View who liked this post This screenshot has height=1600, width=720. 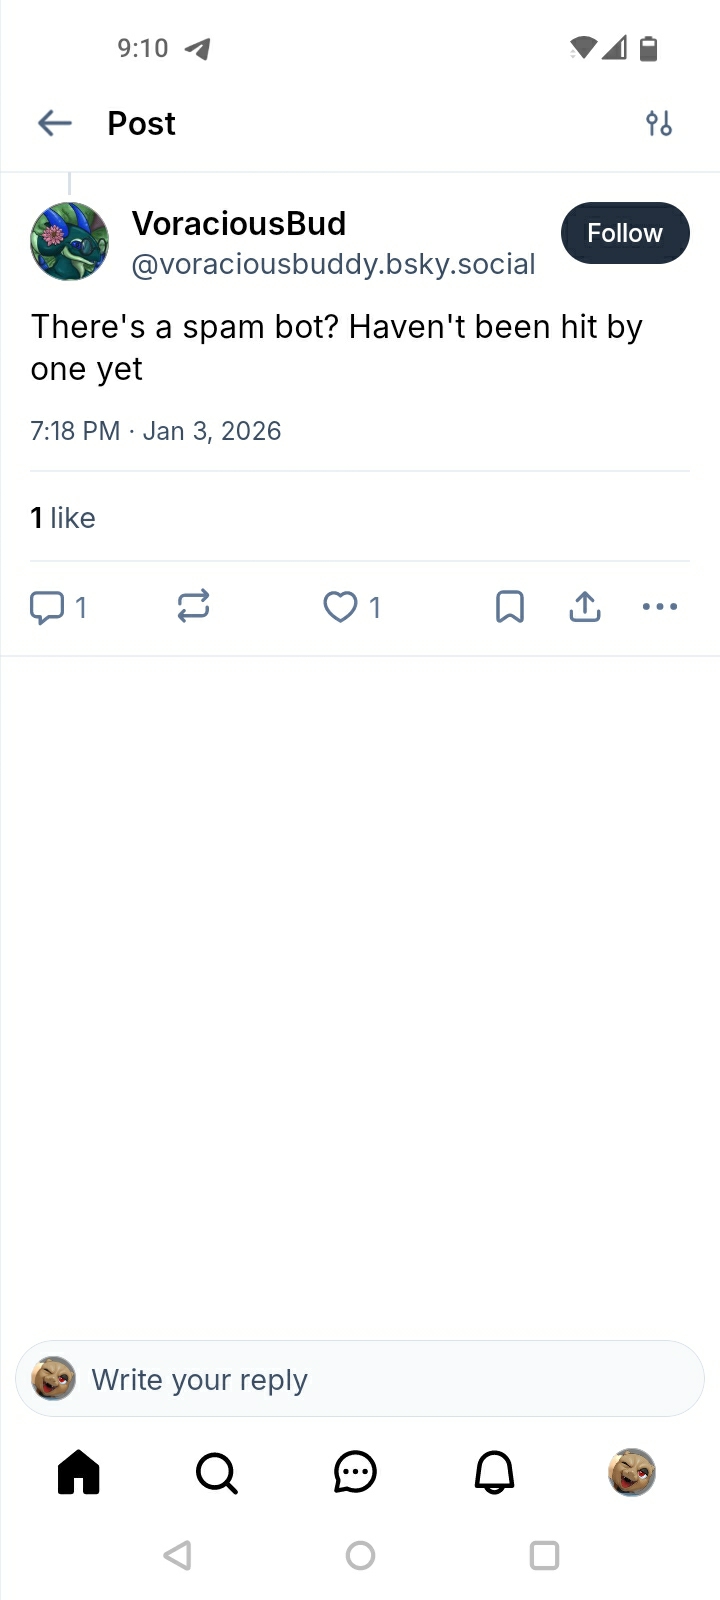coord(63,518)
